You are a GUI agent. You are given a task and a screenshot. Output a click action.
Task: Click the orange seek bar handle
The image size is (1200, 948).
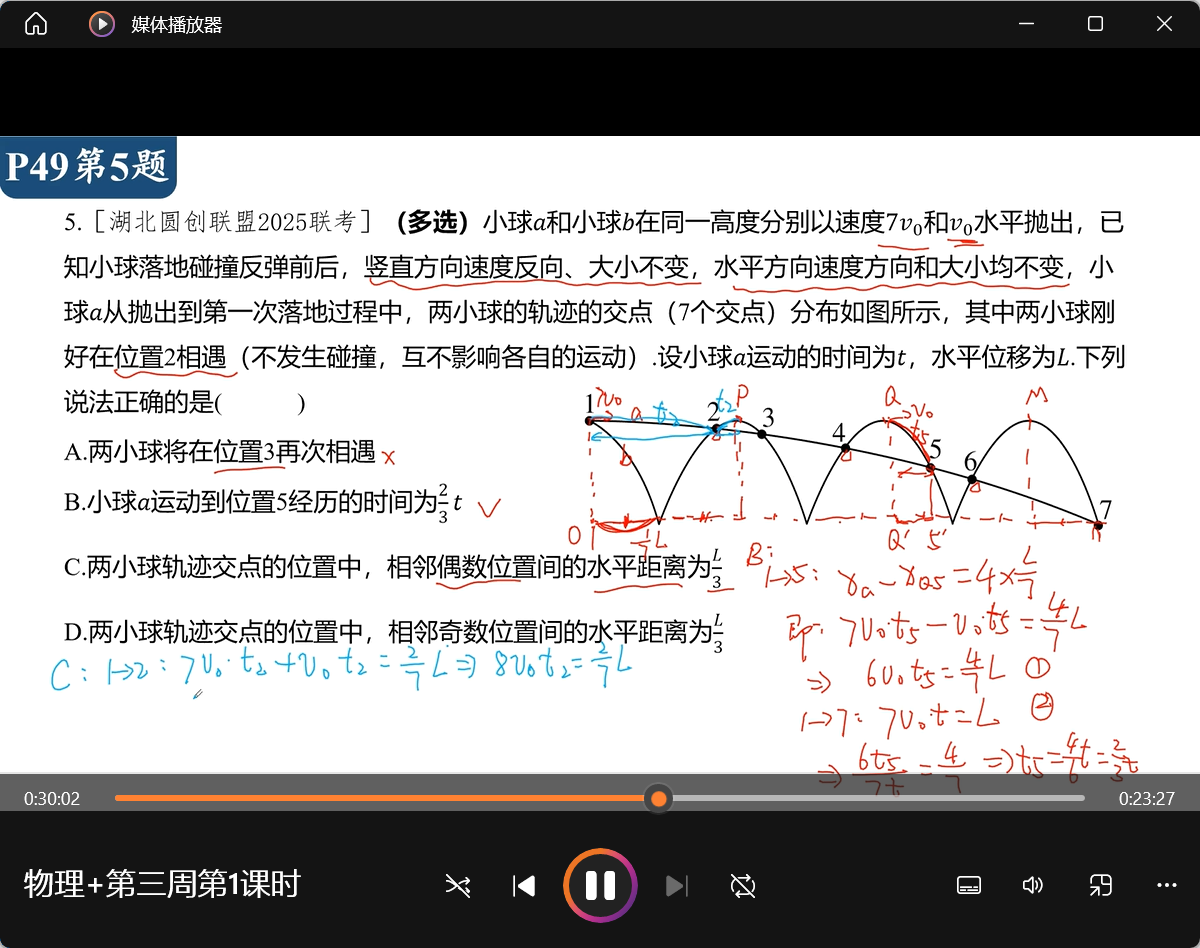pyautogui.click(x=658, y=798)
